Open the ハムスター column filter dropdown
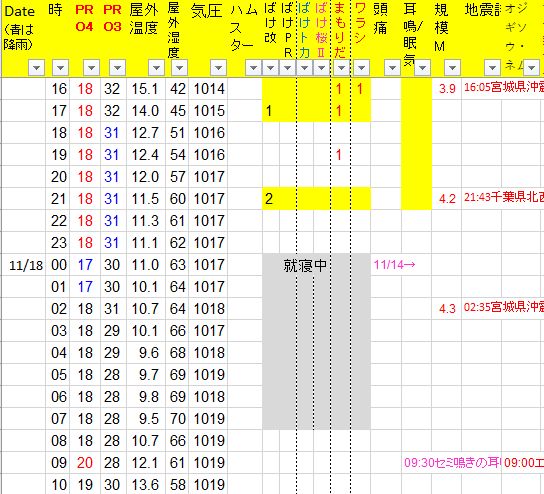Screen dimensions: 544x494 253,68
